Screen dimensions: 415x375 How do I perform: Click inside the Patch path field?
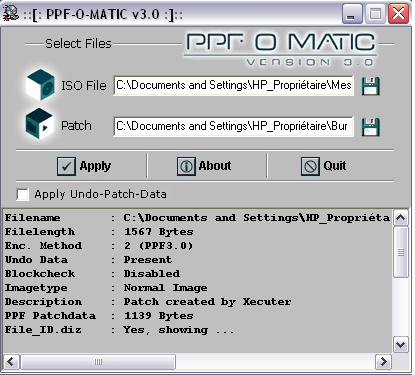coord(233,126)
